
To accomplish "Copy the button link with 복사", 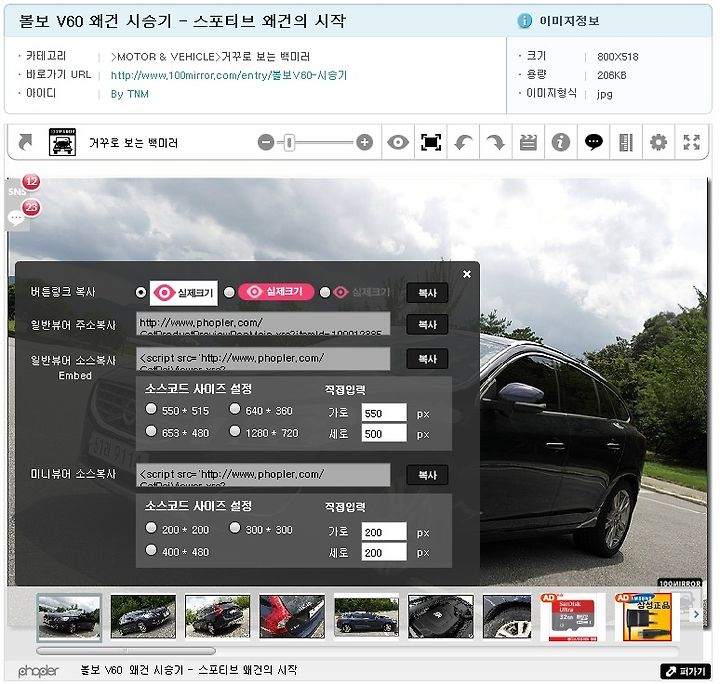I will [x=428, y=292].
